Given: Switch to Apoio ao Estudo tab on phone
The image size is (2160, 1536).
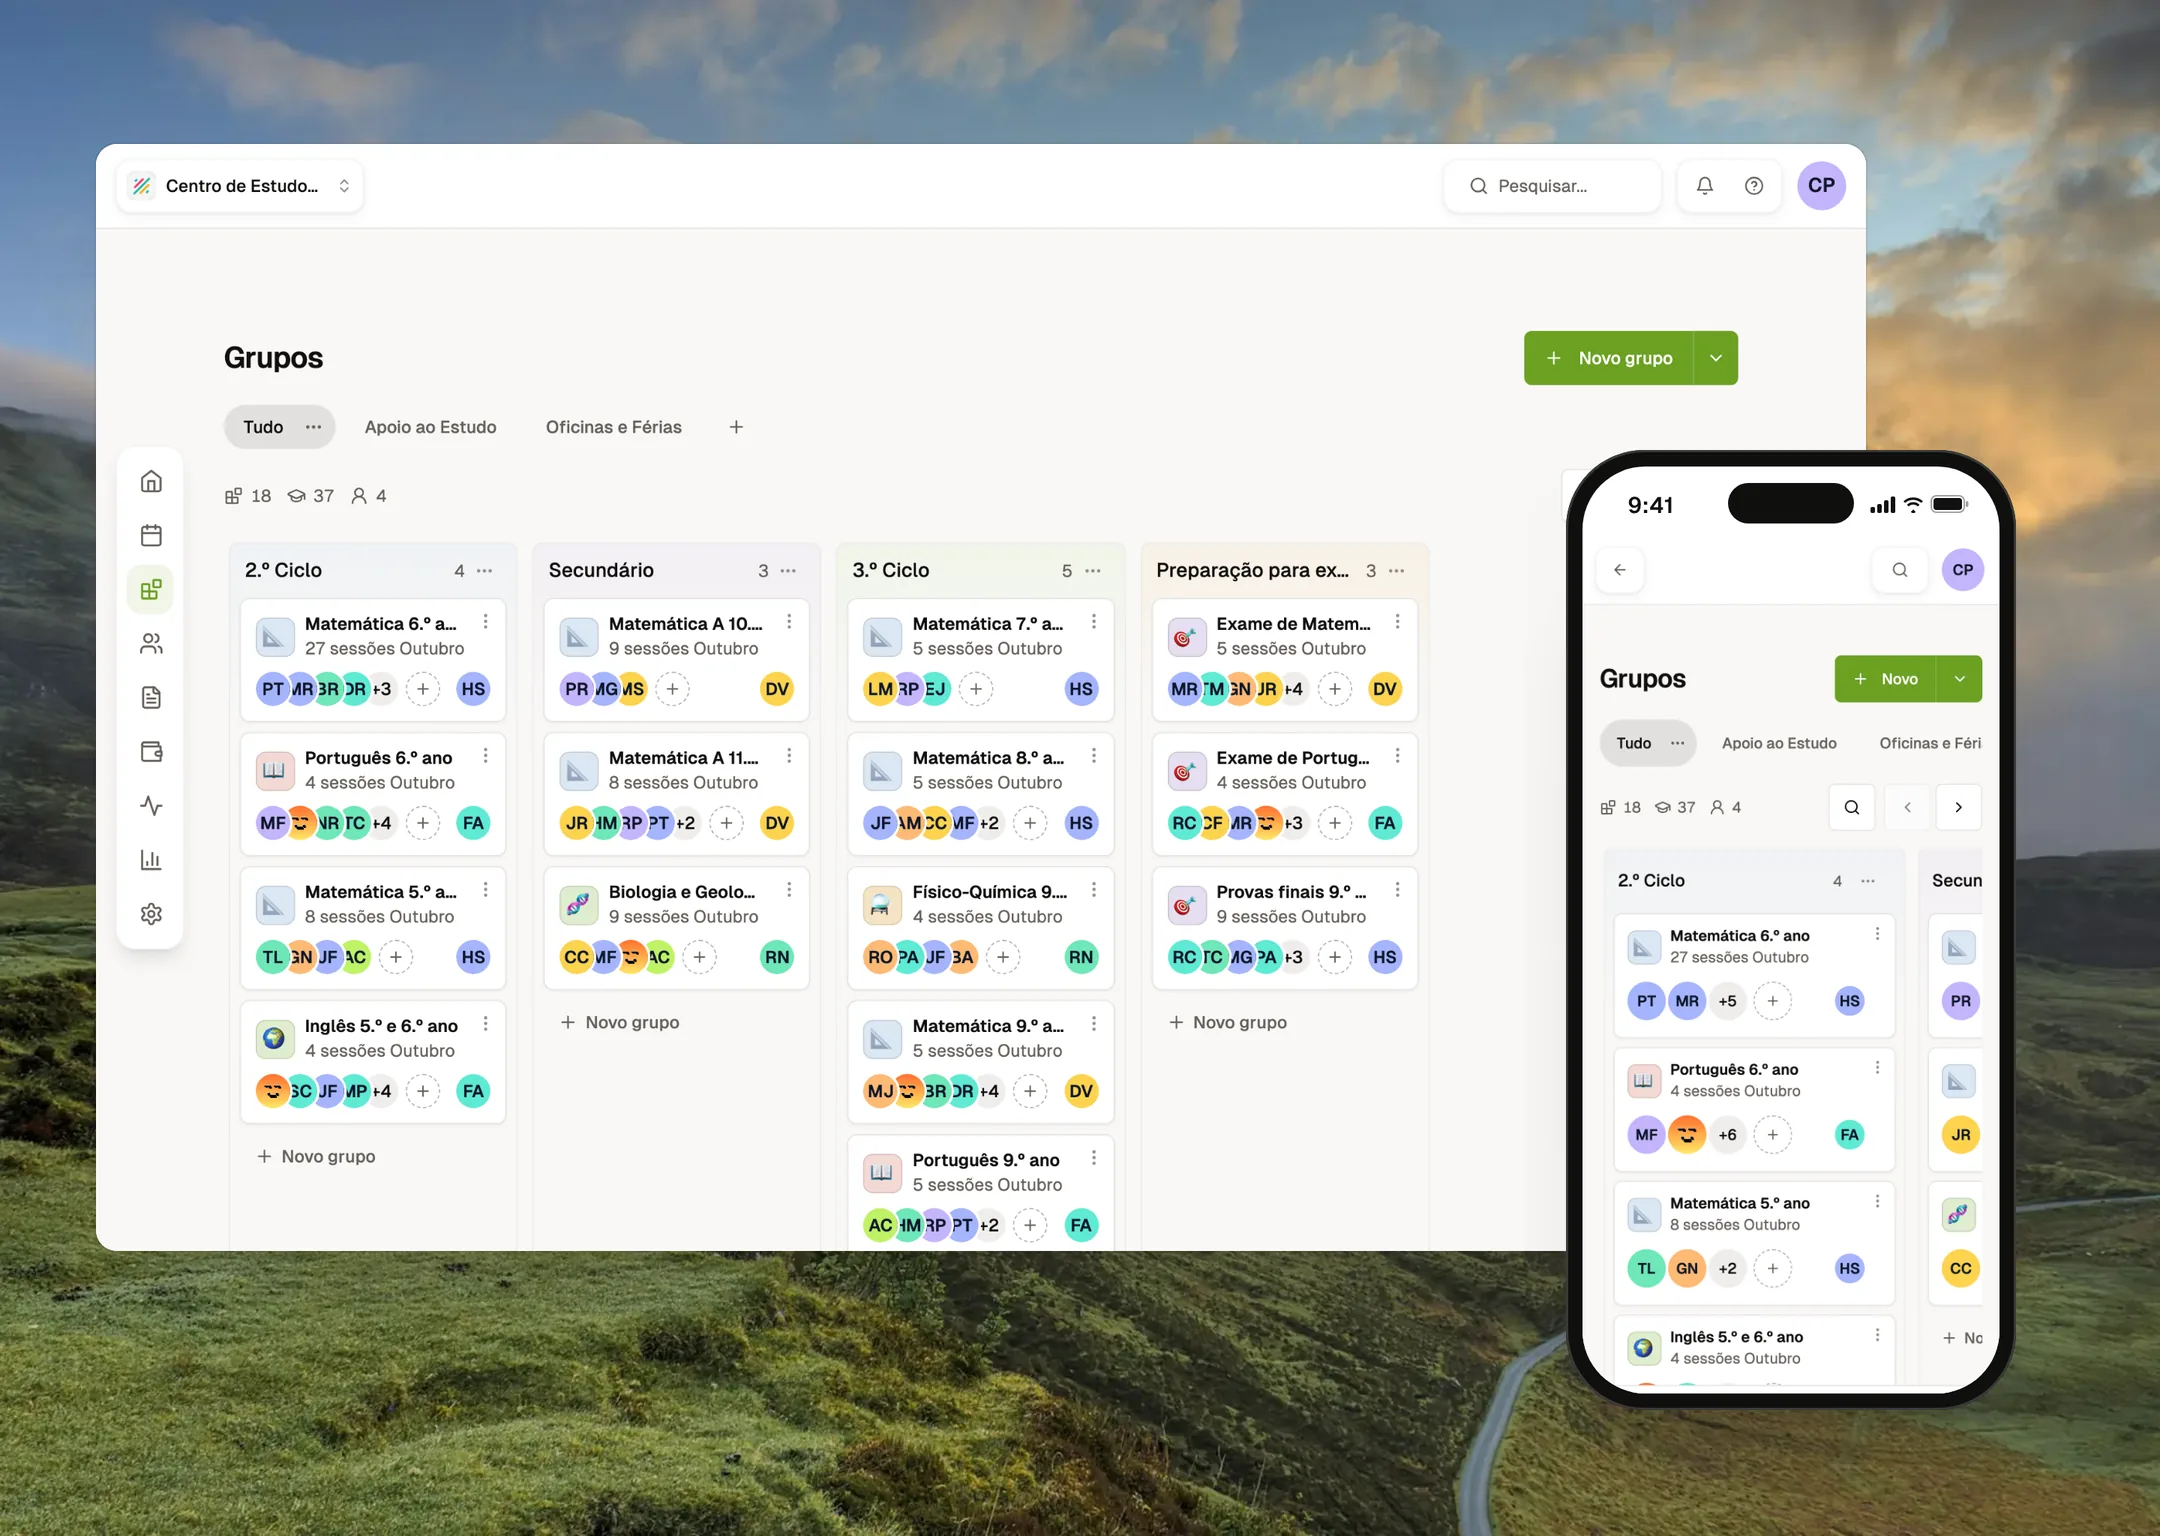Looking at the screenshot, I should 1779,743.
